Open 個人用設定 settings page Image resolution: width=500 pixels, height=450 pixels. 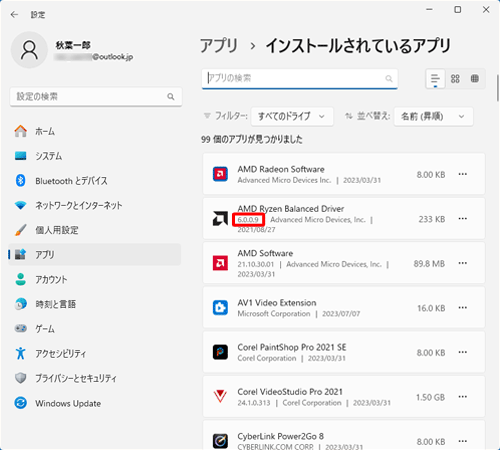(95, 230)
